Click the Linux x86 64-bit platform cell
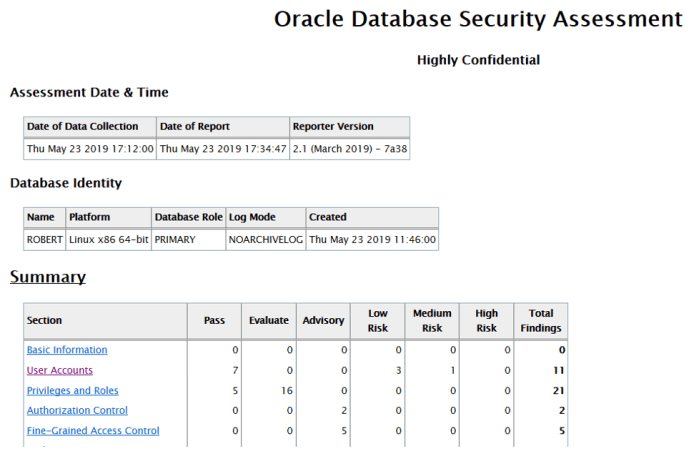Viewport: 699px width, 454px height. tap(108, 239)
